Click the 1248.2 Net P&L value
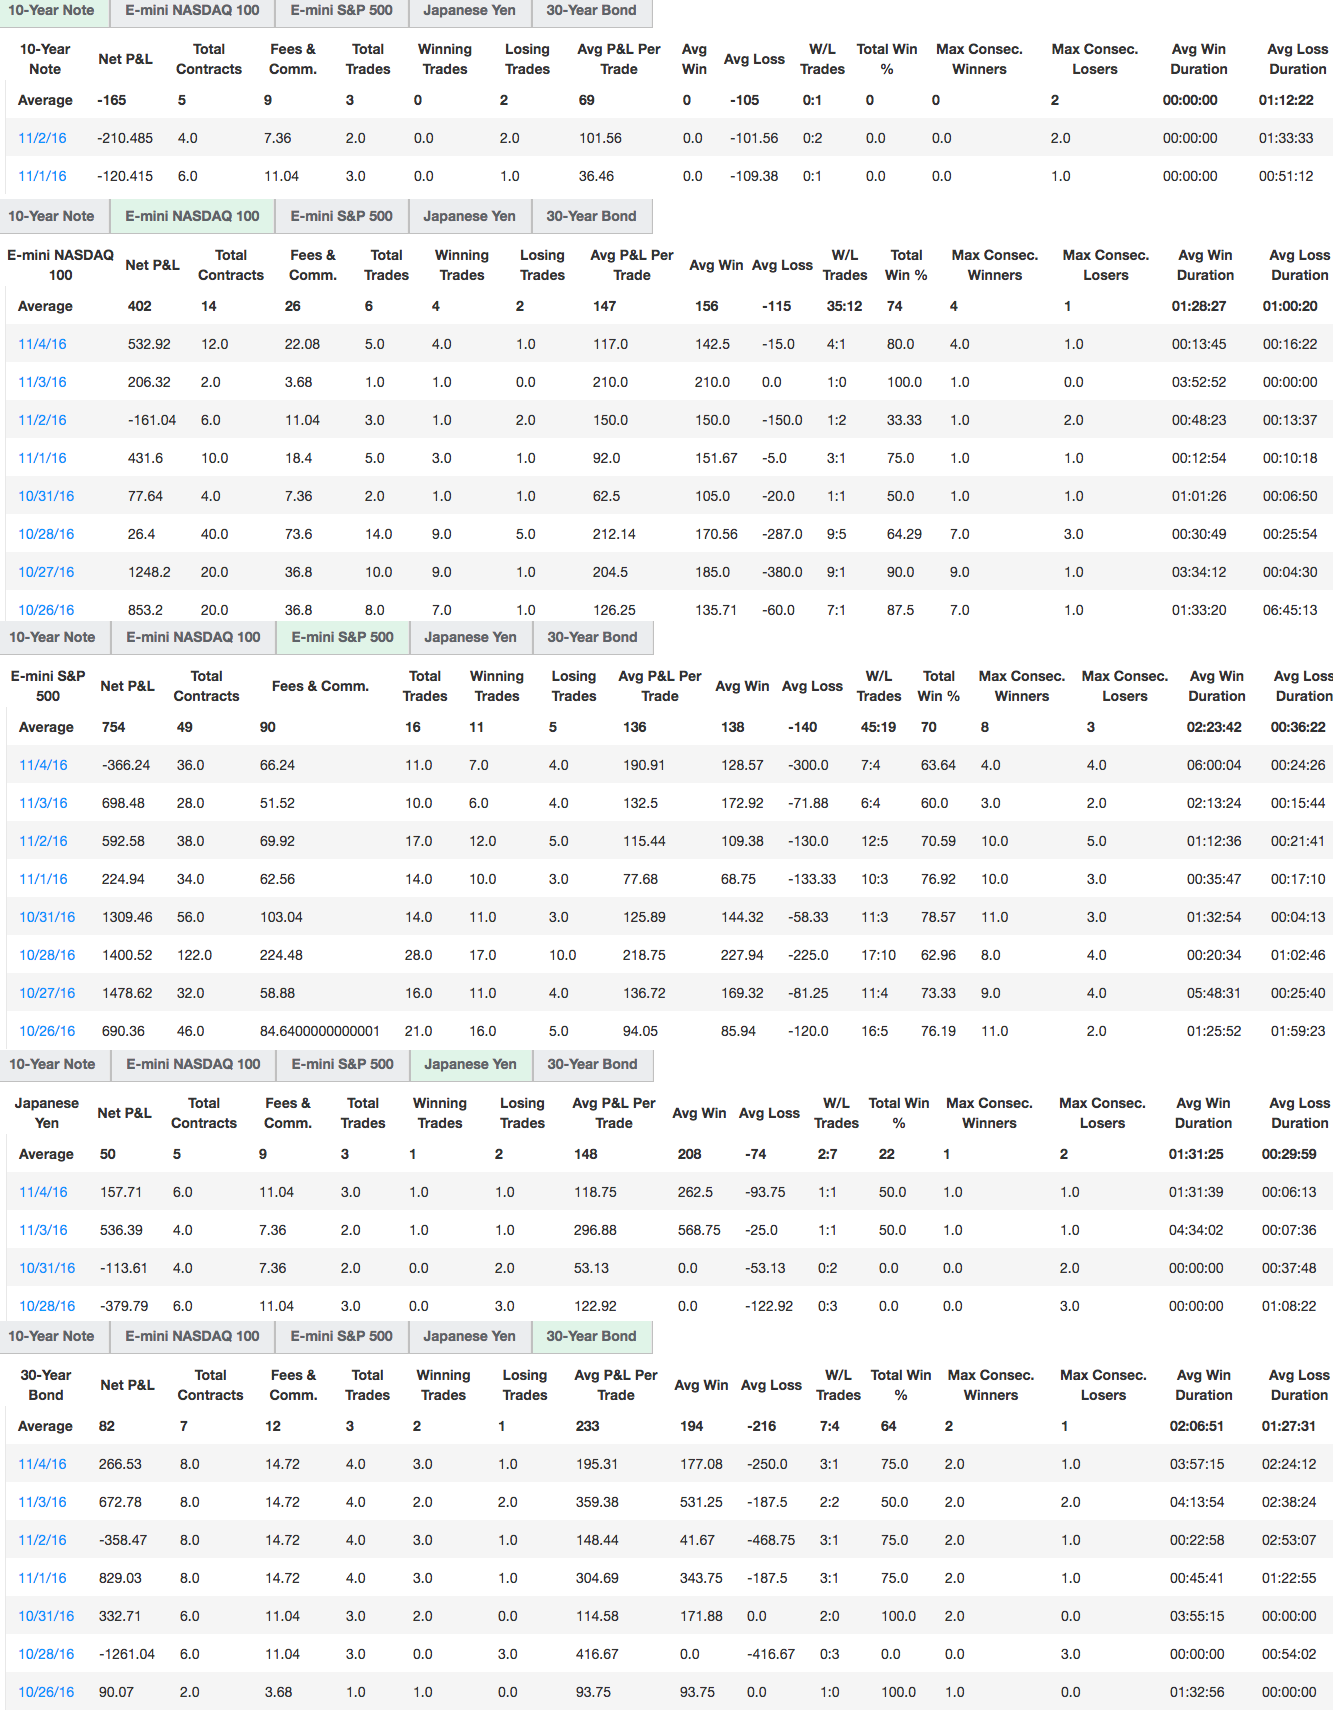Viewport: 1333px width, 1711px height. [x=149, y=572]
